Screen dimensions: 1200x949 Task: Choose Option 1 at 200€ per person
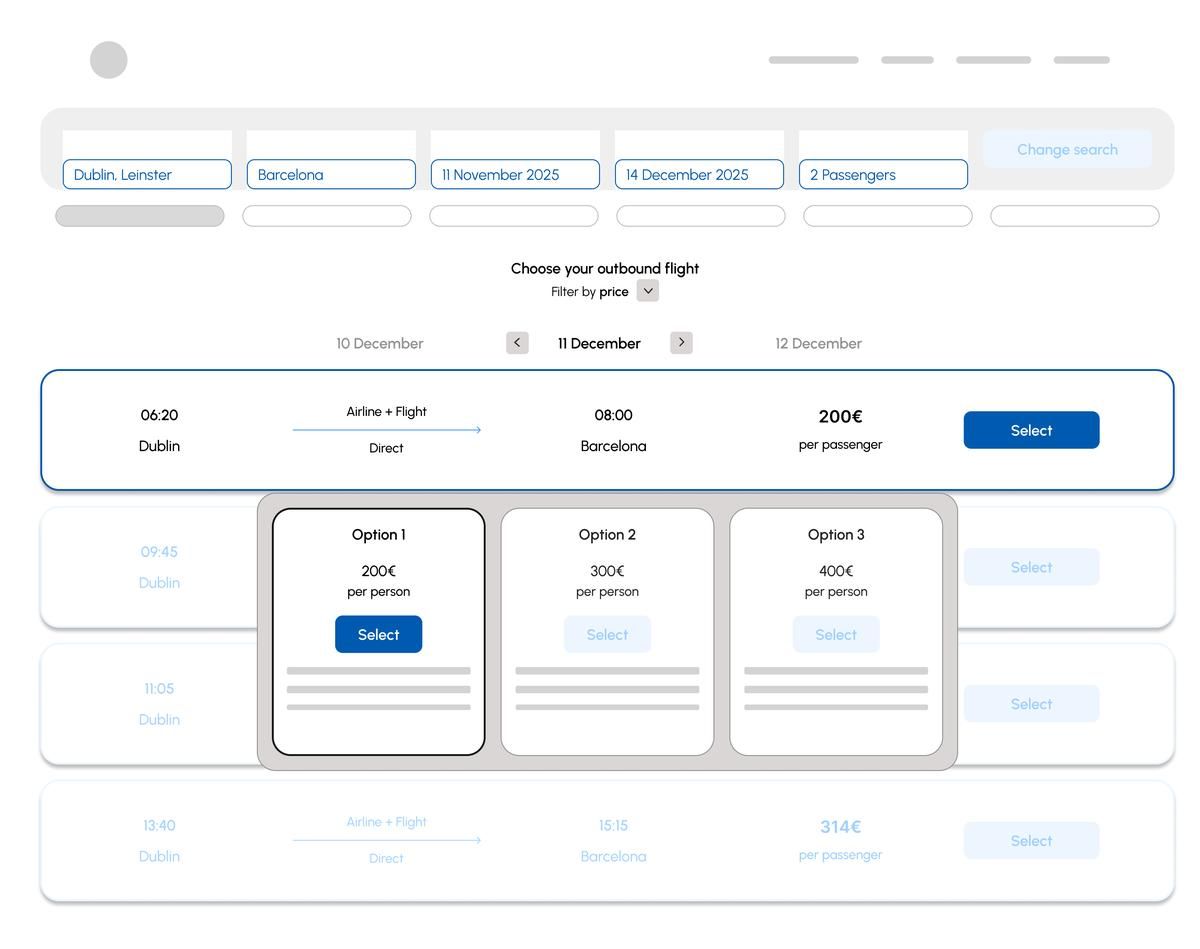coord(378,634)
